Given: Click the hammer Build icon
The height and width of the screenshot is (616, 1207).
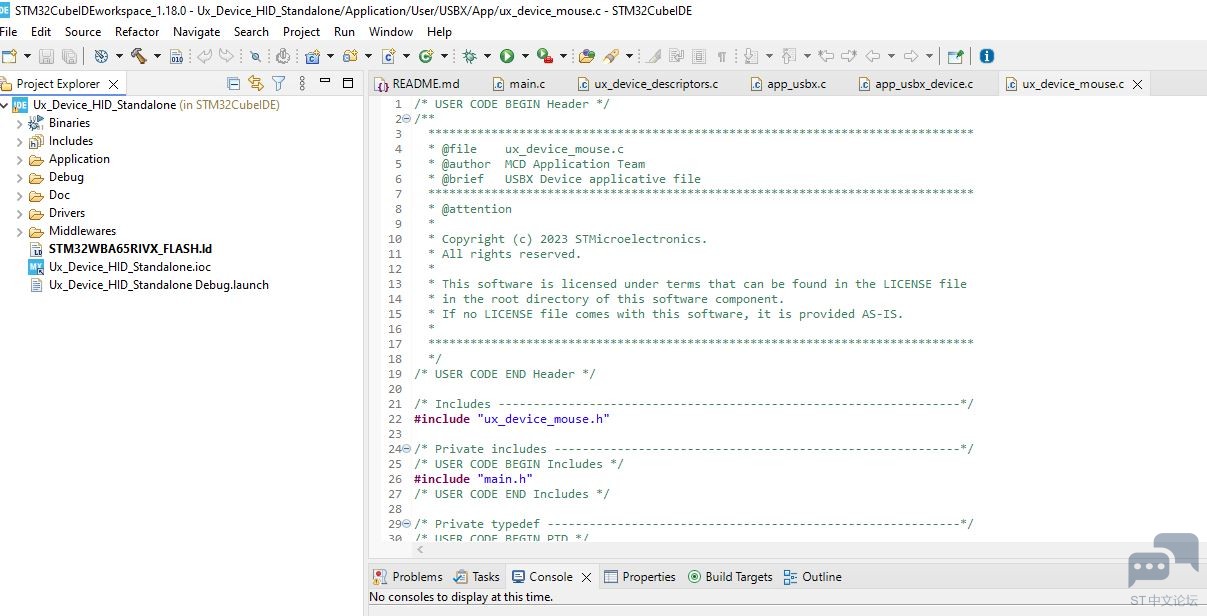Looking at the screenshot, I should click(139, 56).
